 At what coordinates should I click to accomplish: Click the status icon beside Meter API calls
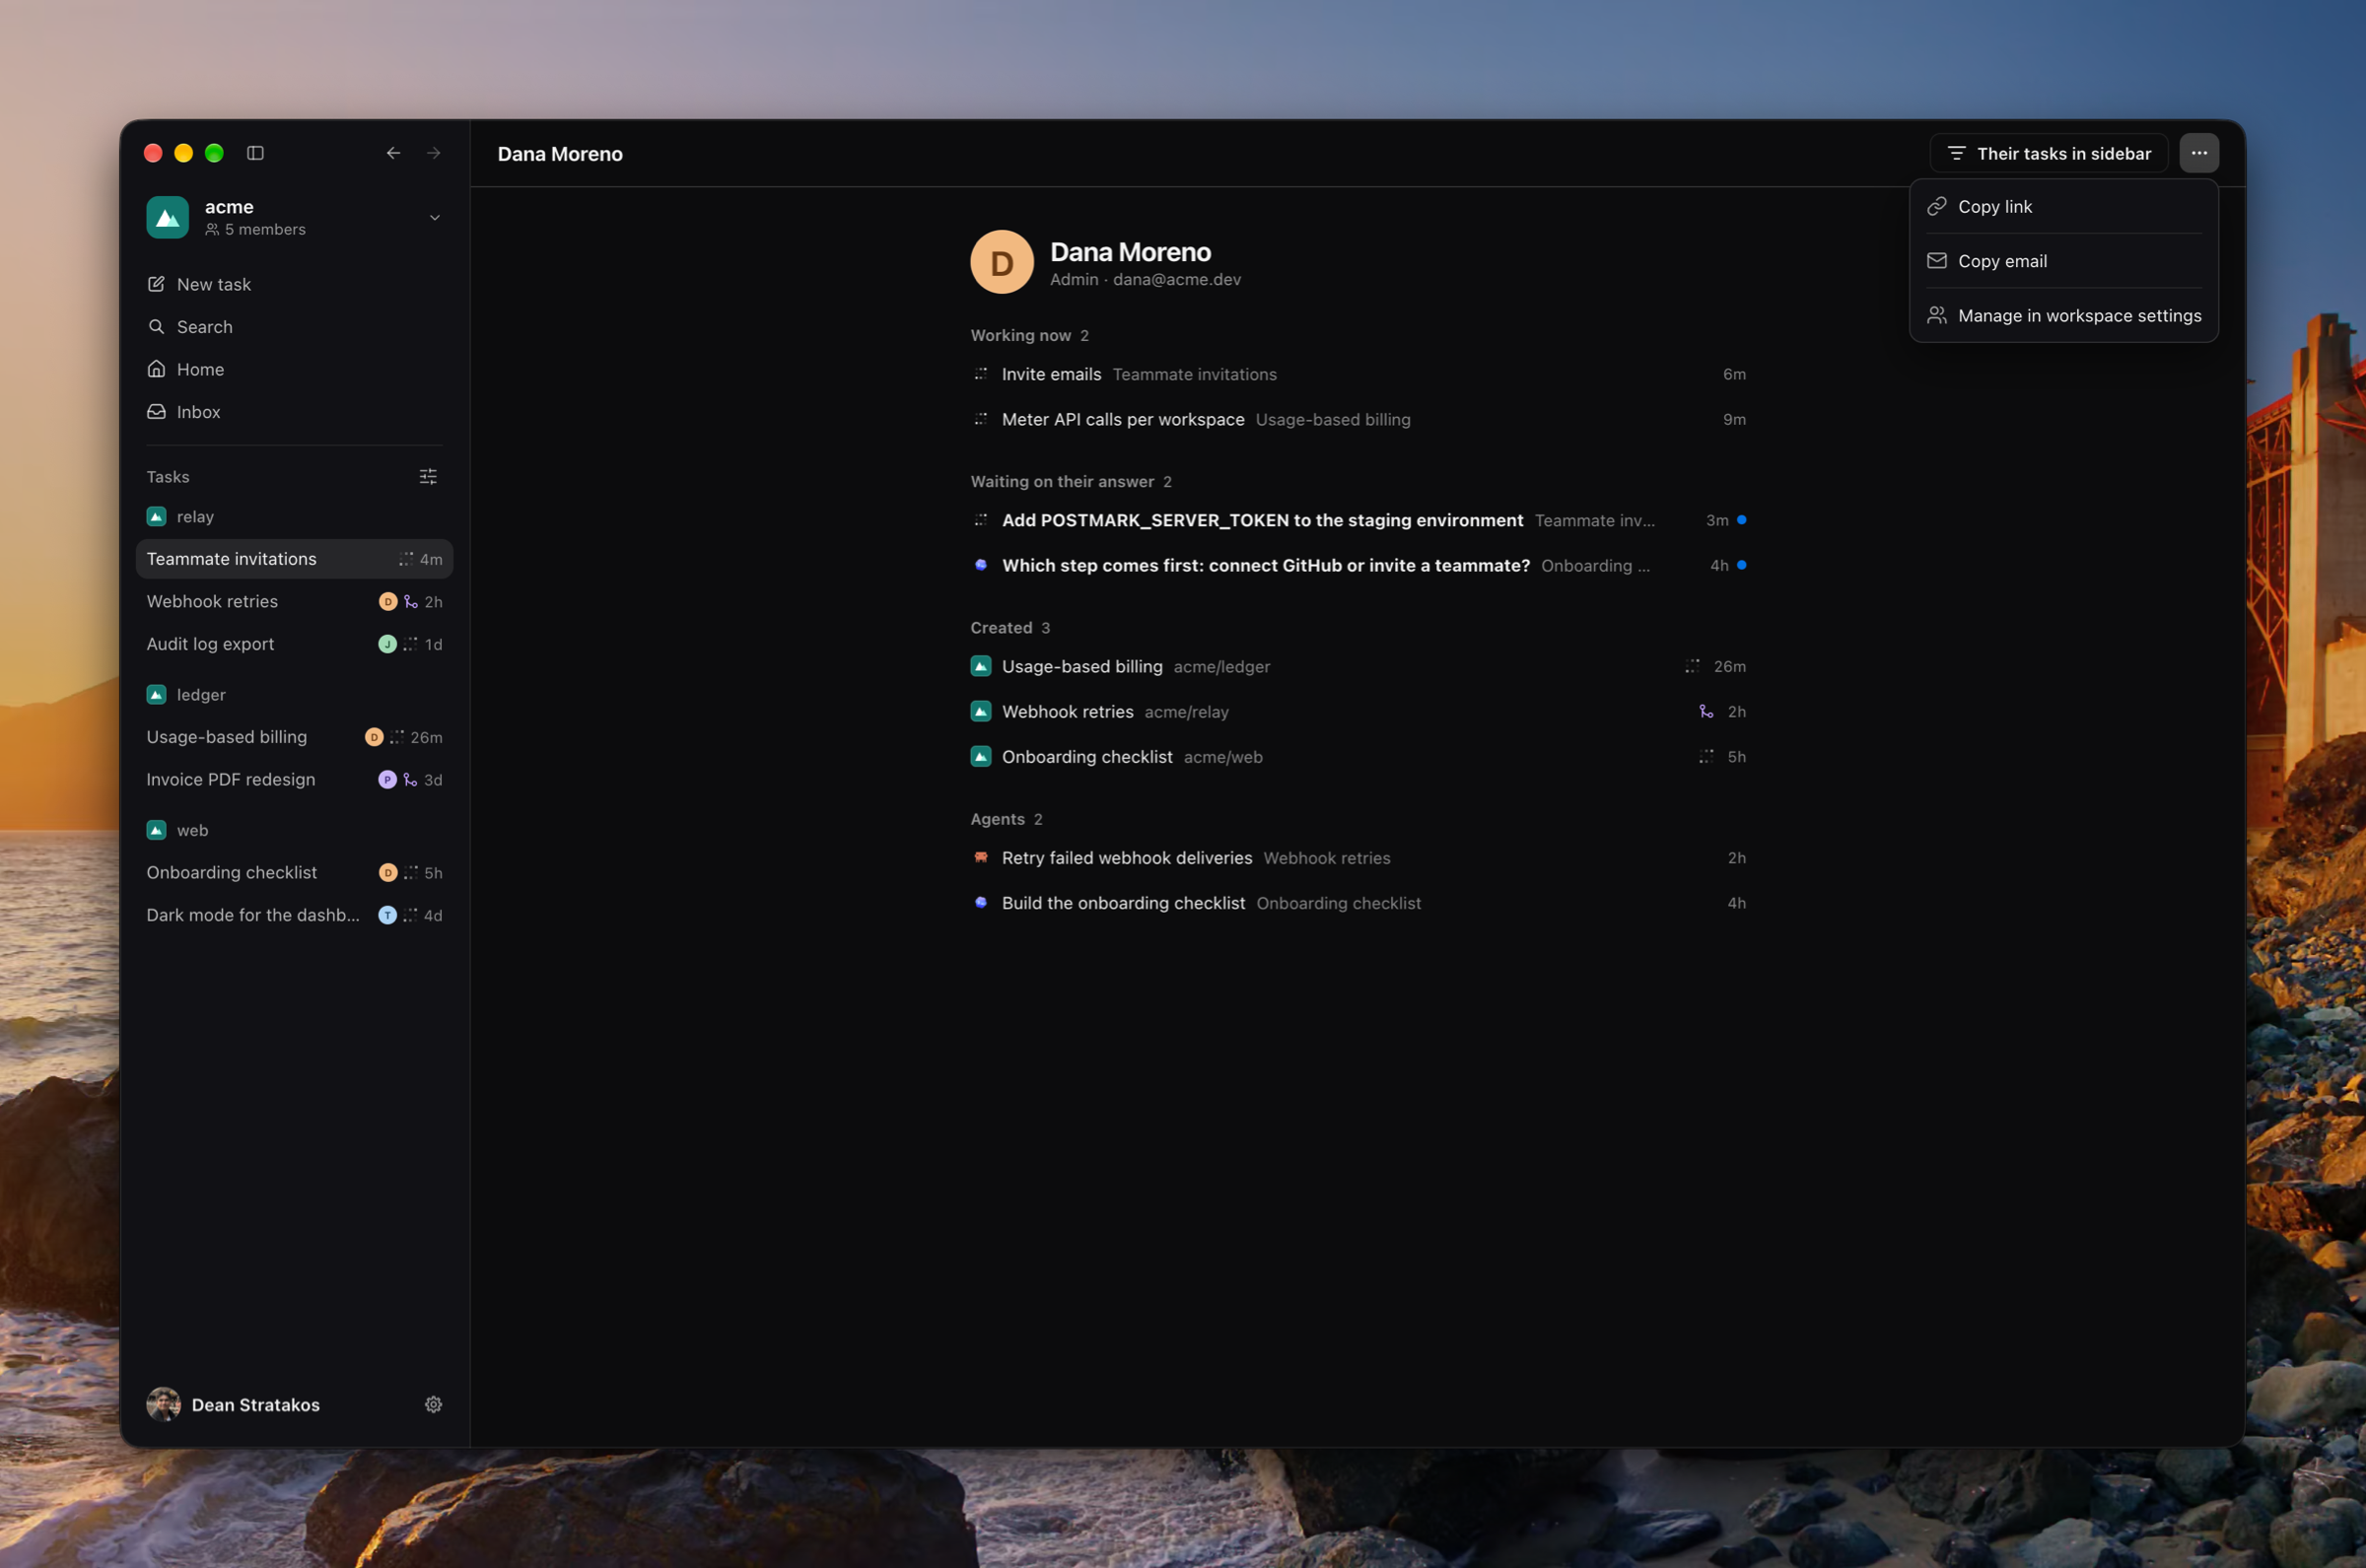click(x=981, y=419)
